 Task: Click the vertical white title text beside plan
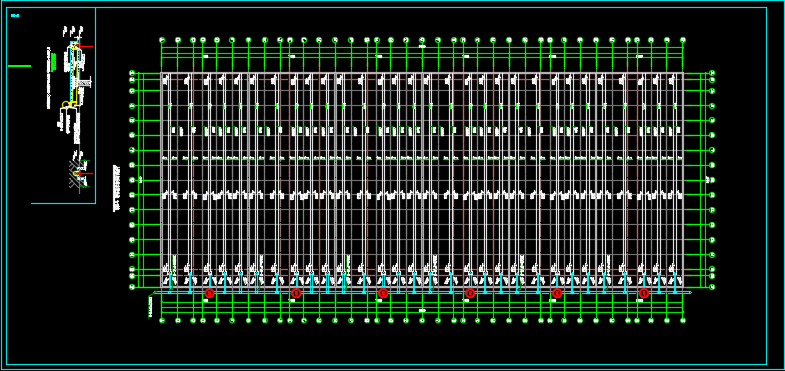117,188
